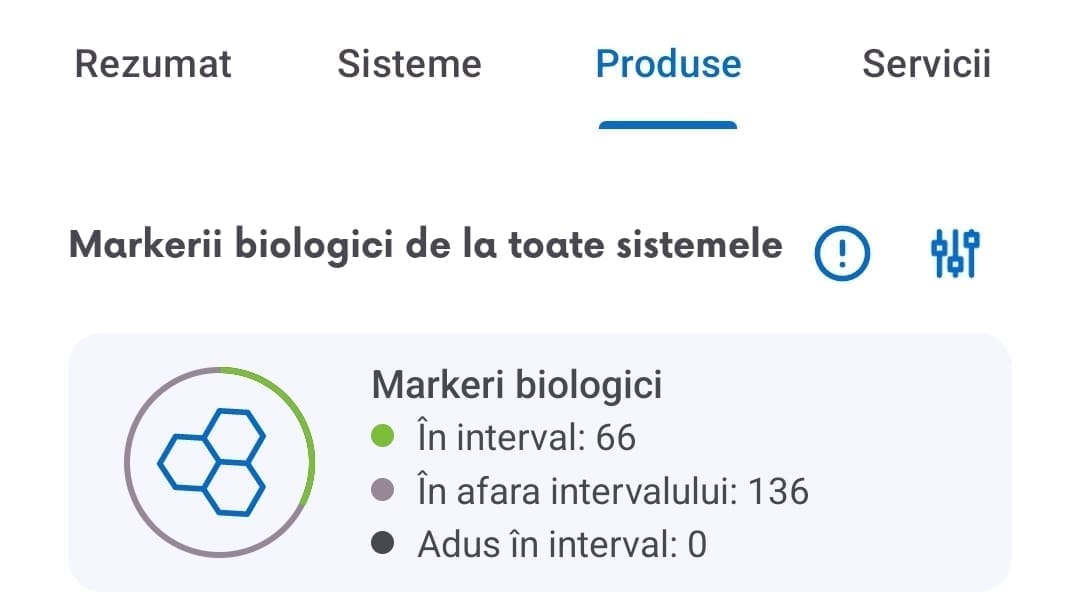Click the dark dot beside Adus în interval
Viewport: 1080px width, 597px height.
tap(381, 544)
